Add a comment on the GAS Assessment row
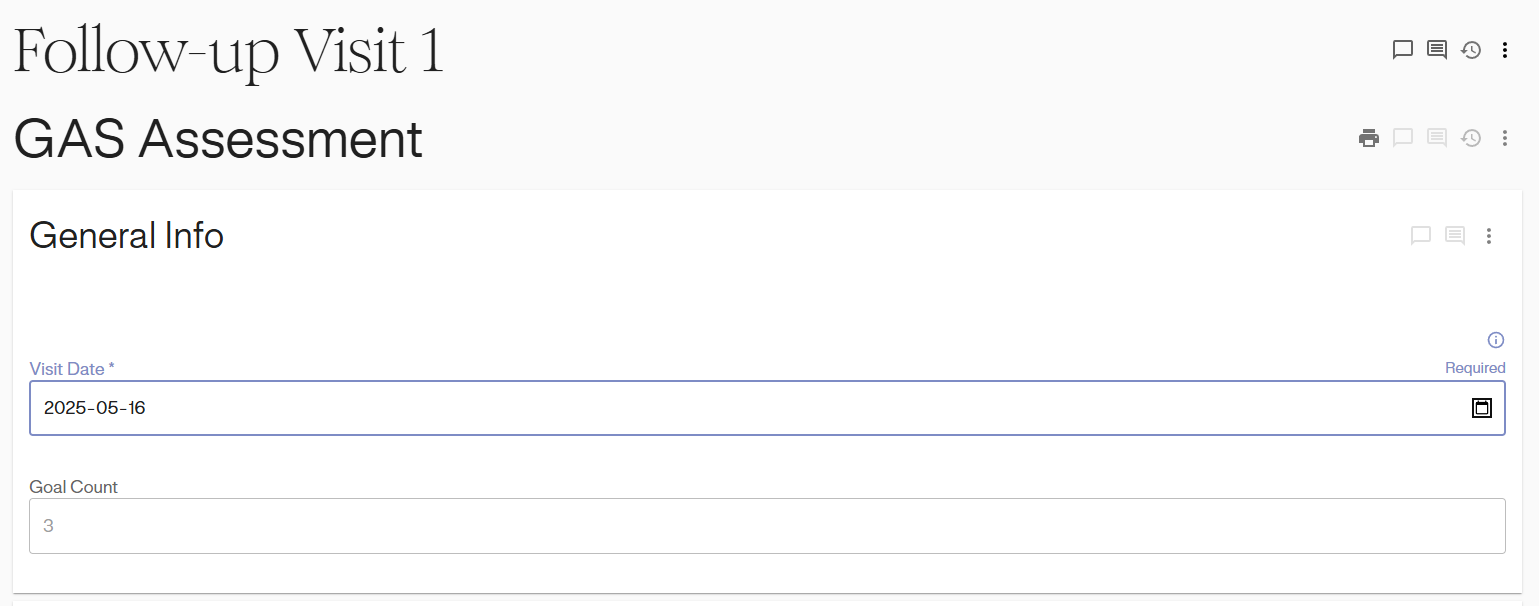This screenshot has height=606, width=1539. 1403,138
